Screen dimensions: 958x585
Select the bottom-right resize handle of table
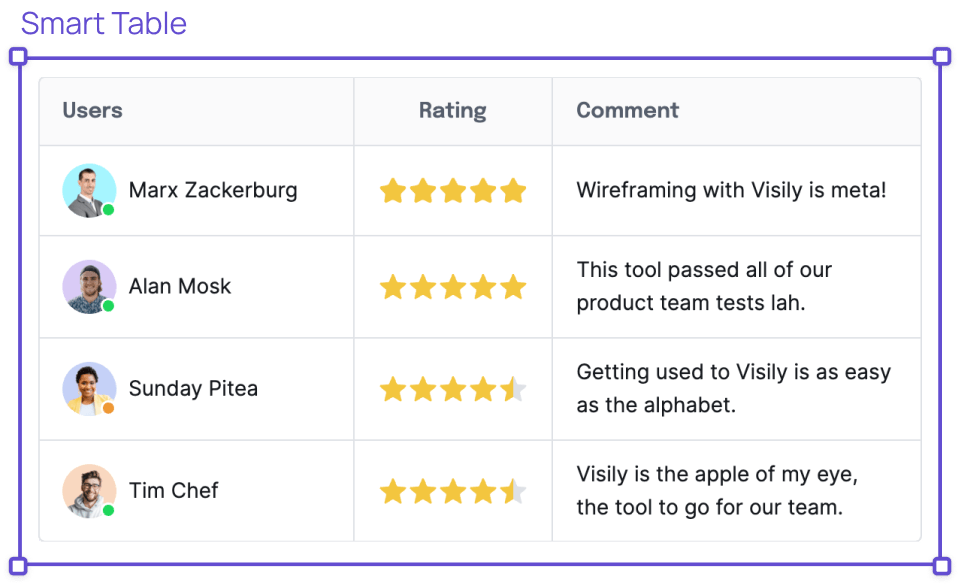942,566
